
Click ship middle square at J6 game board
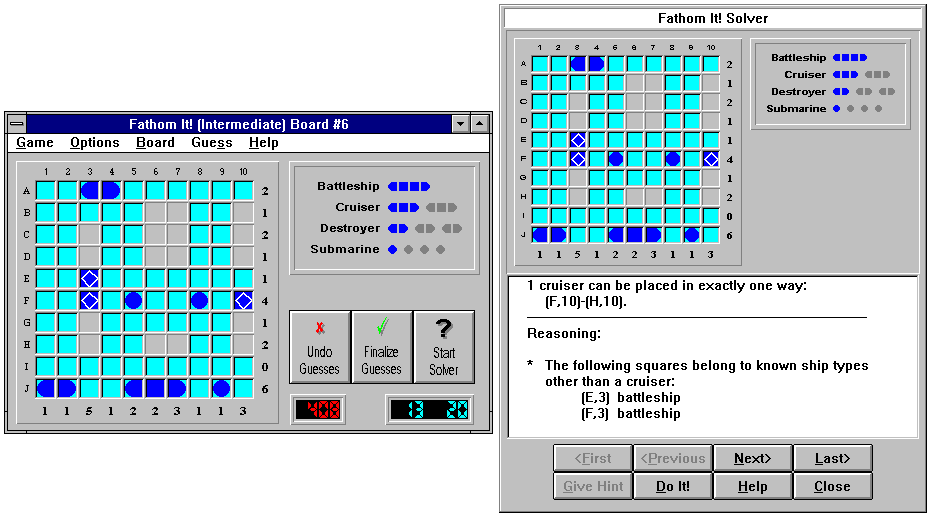click(x=155, y=388)
